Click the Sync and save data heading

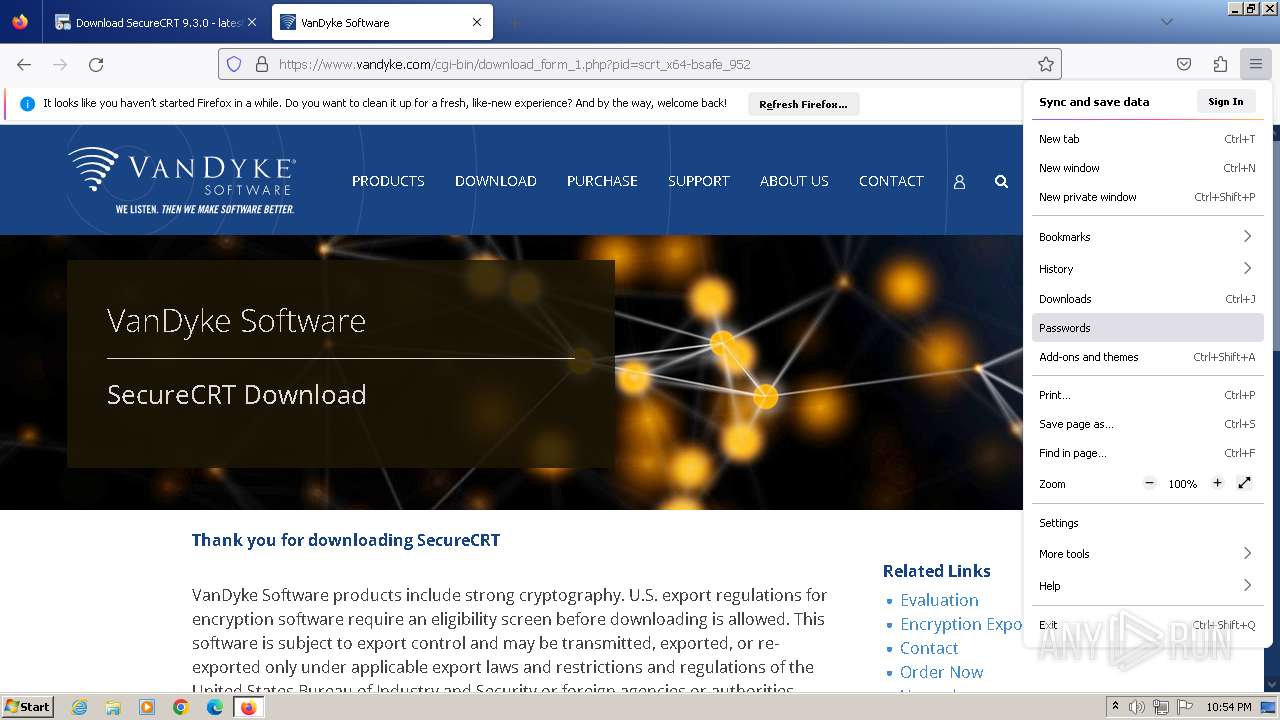[1094, 102]
